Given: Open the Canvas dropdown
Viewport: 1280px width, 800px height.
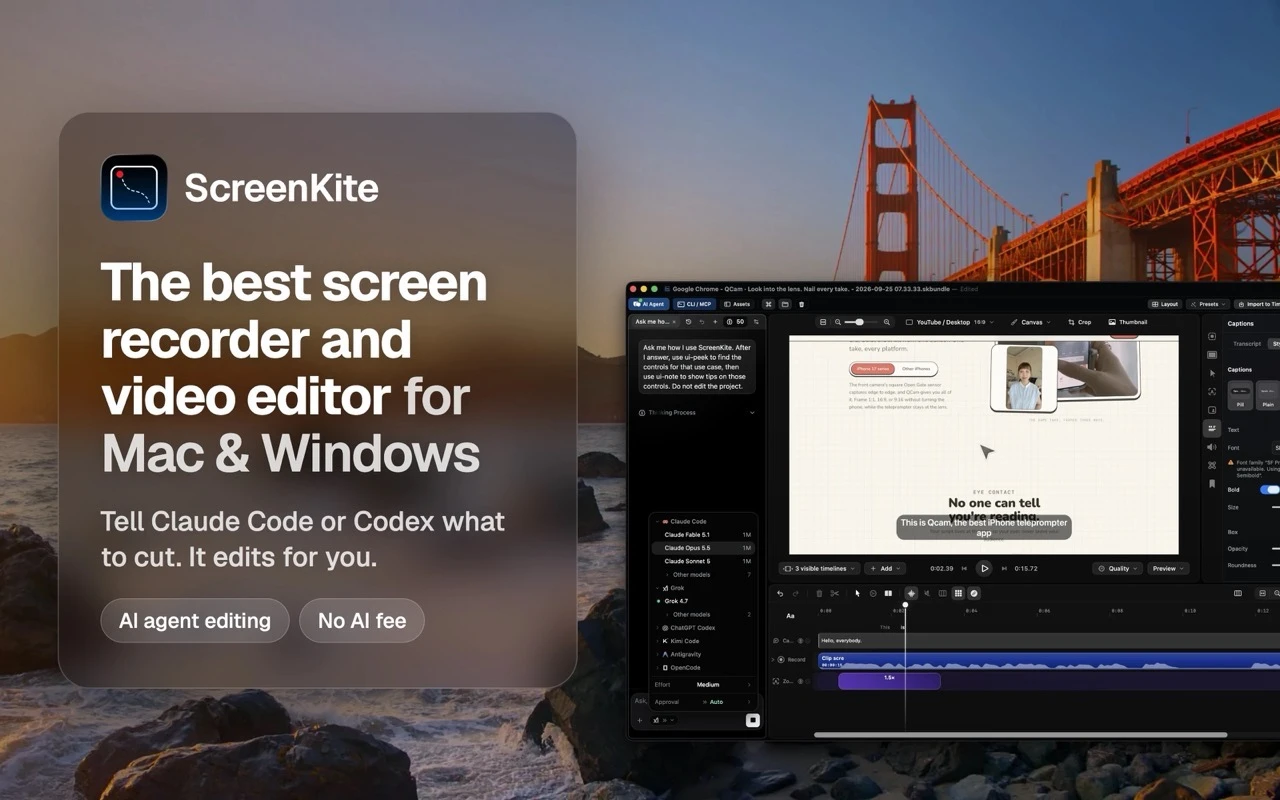Looking at the screenshot, I should click(x=1030, y=322).
